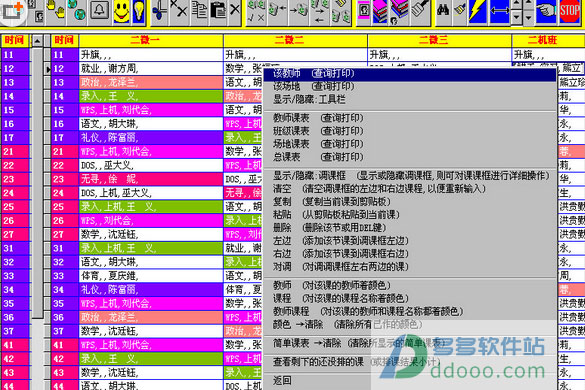
Task: Choose 删除 (删除该节或用DEL键) entry
Action: 410,228
